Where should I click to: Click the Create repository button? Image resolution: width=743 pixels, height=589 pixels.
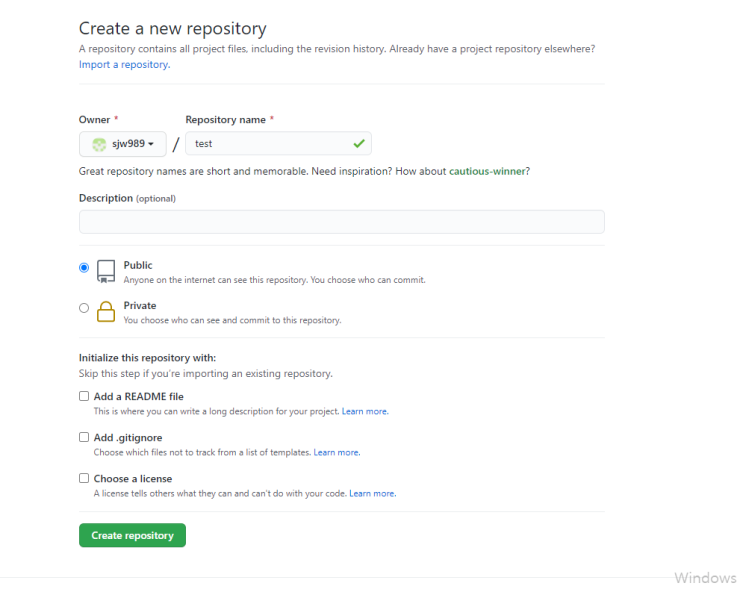coord(132,535)
